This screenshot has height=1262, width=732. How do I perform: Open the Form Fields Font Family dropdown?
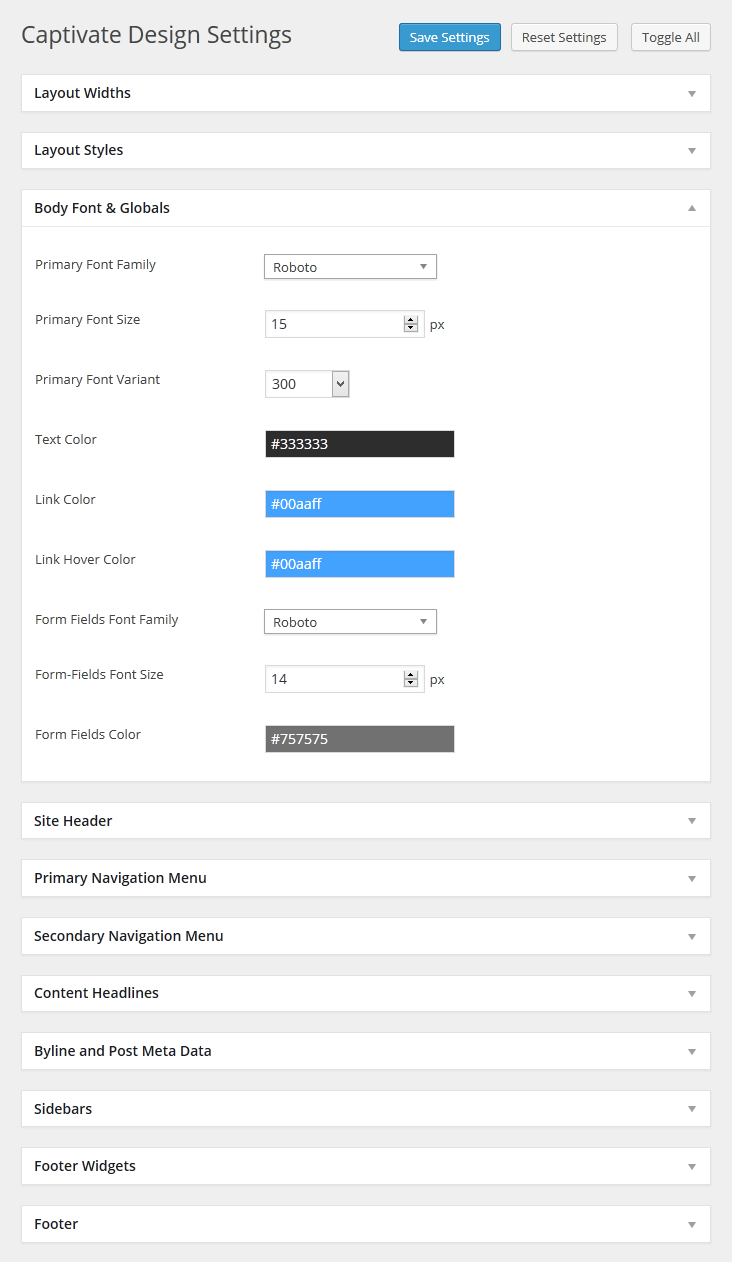pyautogui.click(x=350, y=622)
